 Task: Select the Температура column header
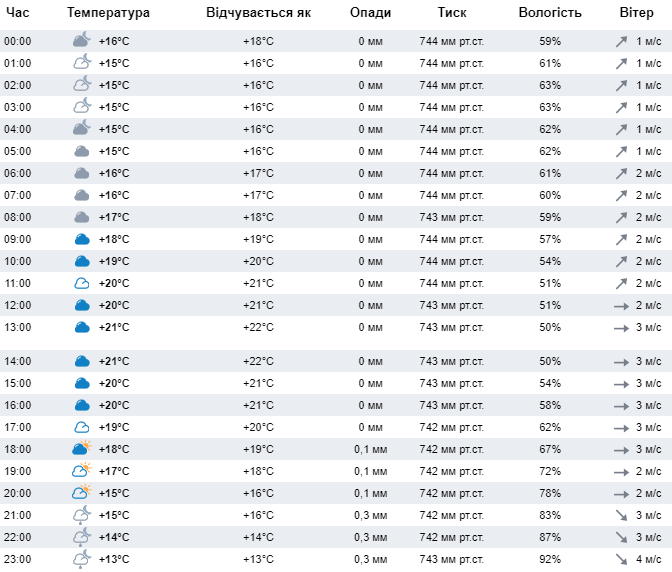pos(108,13)
